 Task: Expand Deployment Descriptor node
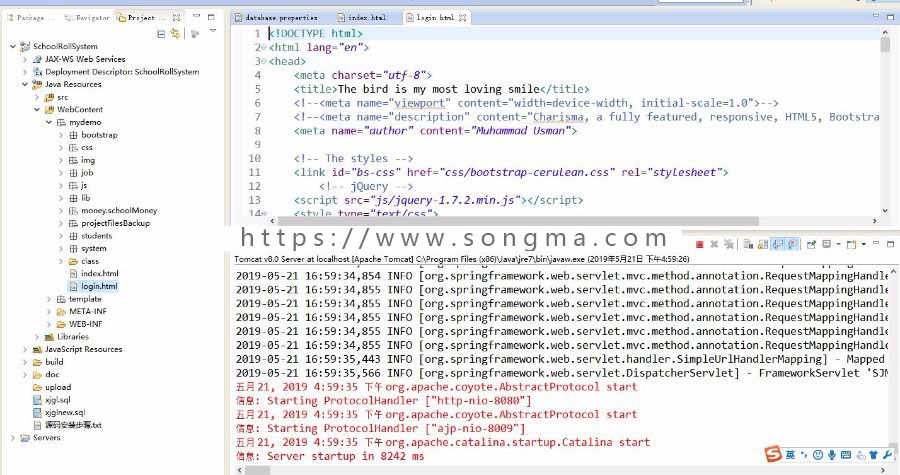[x=25, y=72]
